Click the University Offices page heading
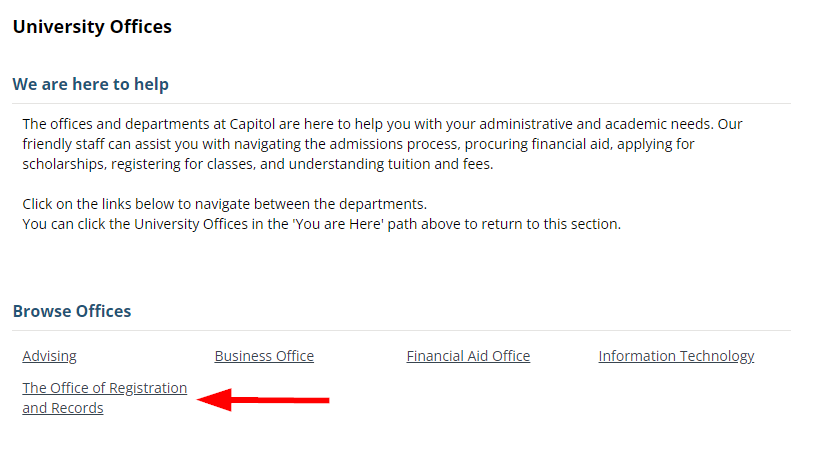 [x=92, y=27]
